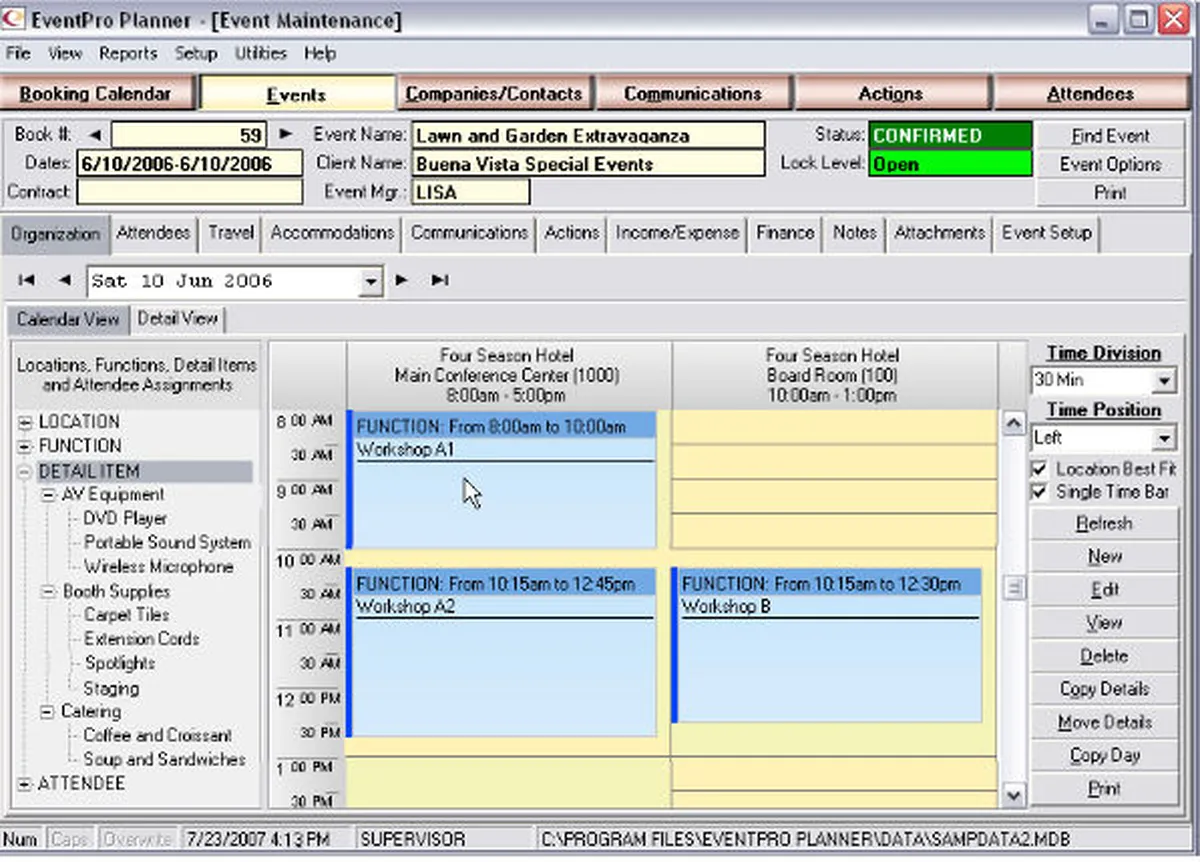1200x862 pixels.
Task: Jump to last date arrow icon
Action: [x=439, y=281]
